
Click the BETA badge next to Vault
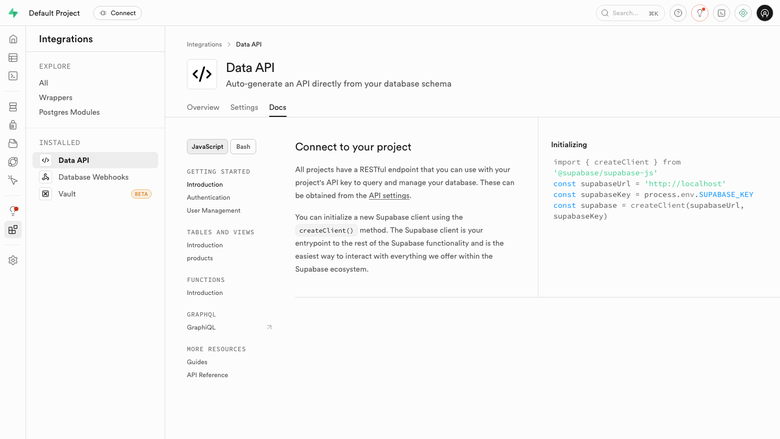141,194
